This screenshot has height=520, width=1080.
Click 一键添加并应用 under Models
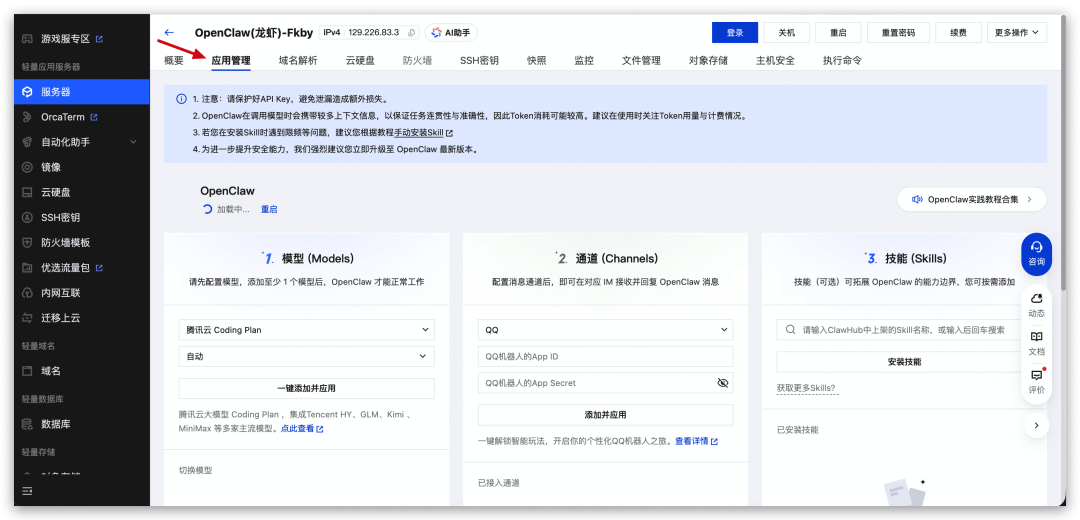coord(307,388)
